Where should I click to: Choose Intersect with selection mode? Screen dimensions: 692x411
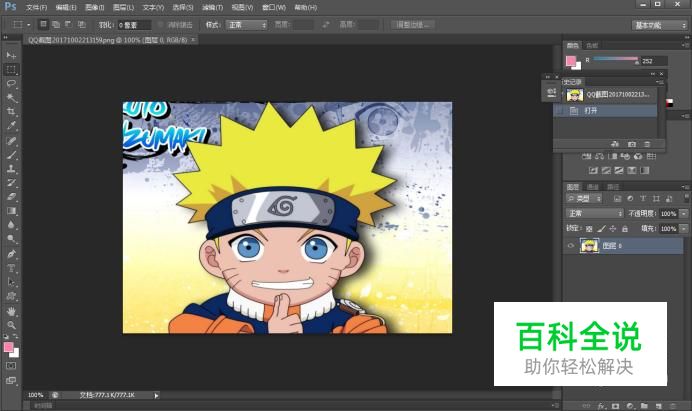click(x=81, y=25)
